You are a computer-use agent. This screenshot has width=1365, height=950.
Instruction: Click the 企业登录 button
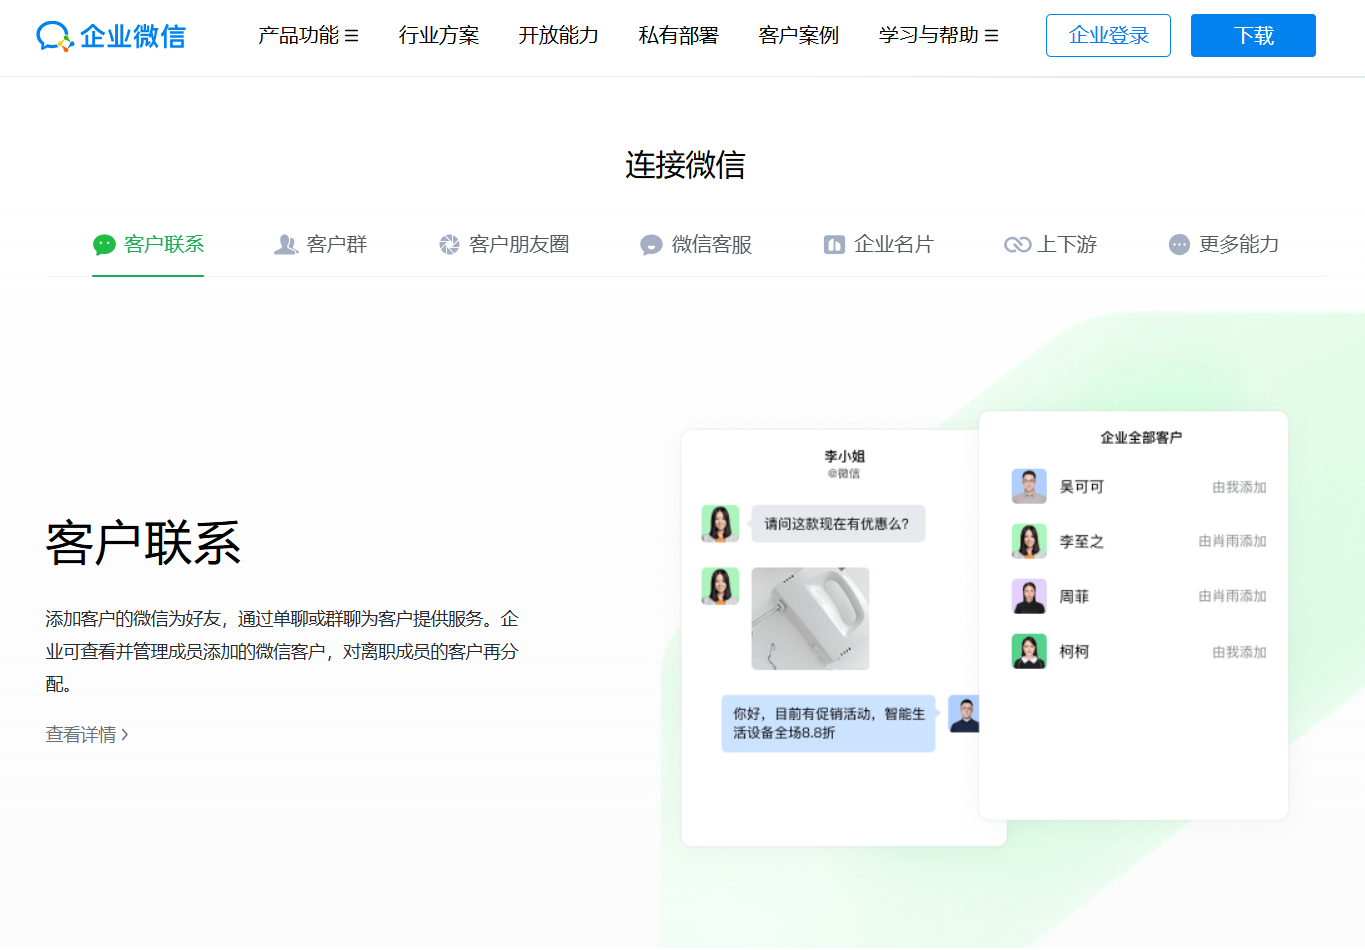1107,34
